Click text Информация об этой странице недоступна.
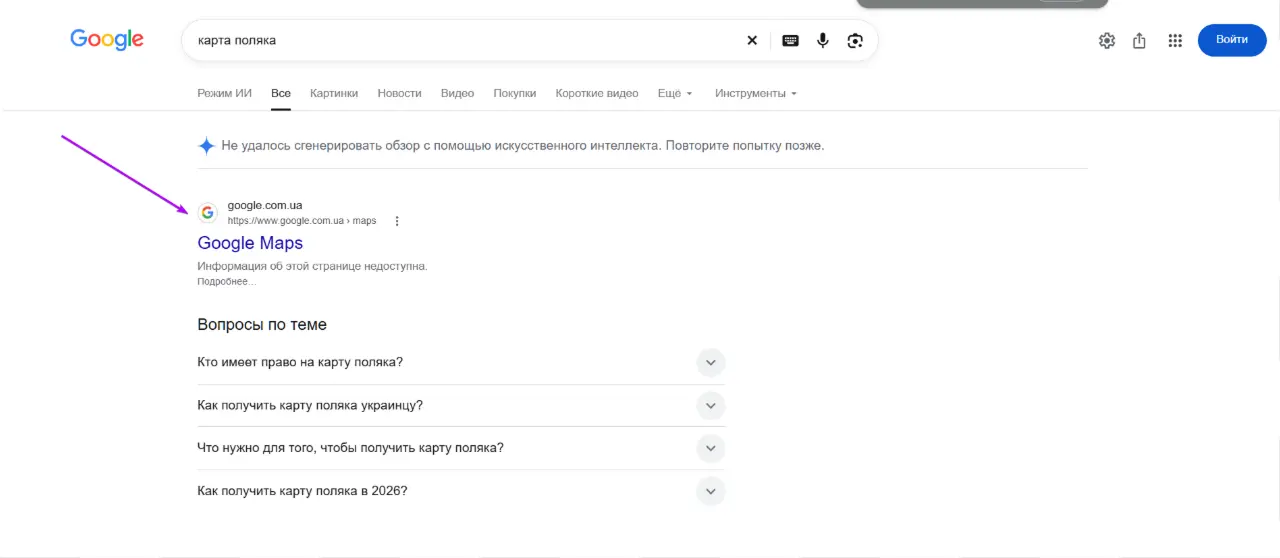1280x558 pixels. (x=312, y=267)
